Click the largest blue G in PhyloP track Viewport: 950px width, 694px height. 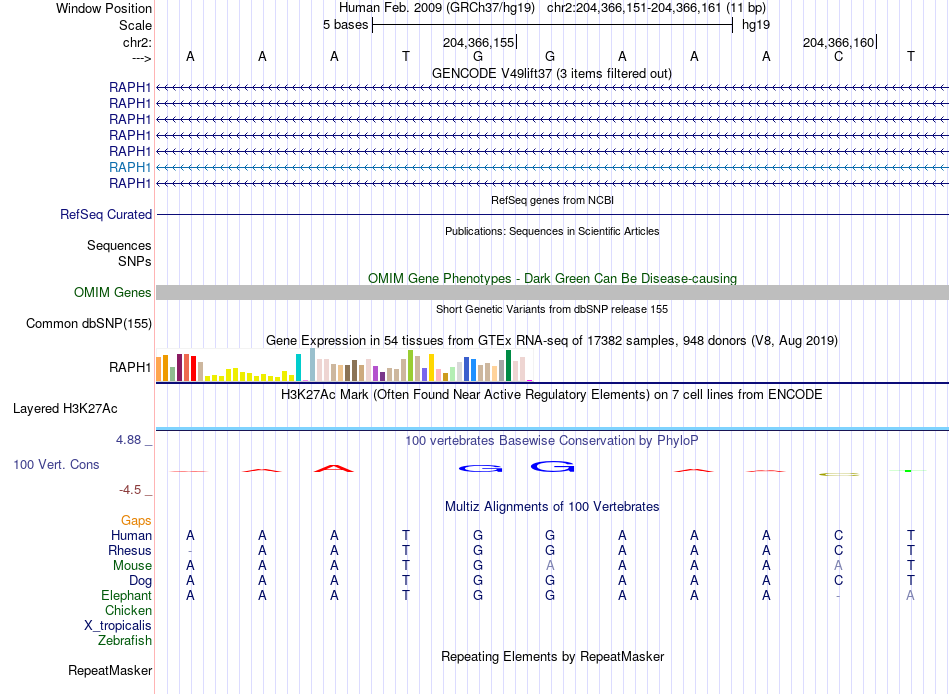(x=553, y=467)
